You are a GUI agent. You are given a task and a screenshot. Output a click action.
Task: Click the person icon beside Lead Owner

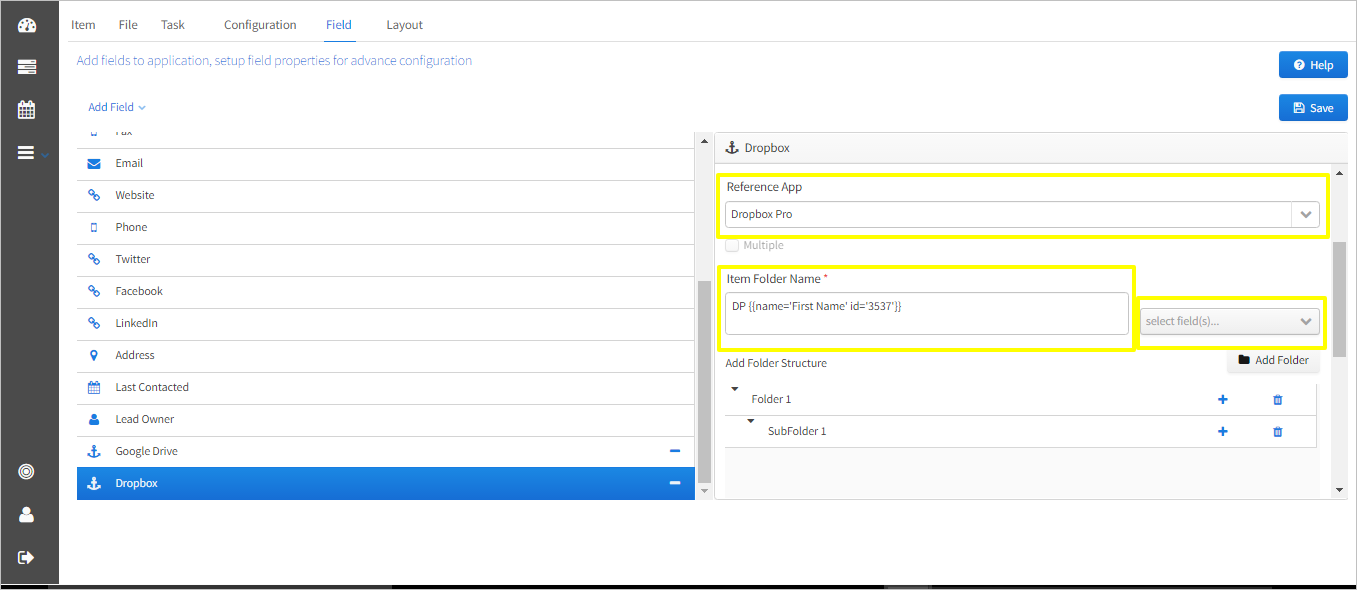pos(94,419)
